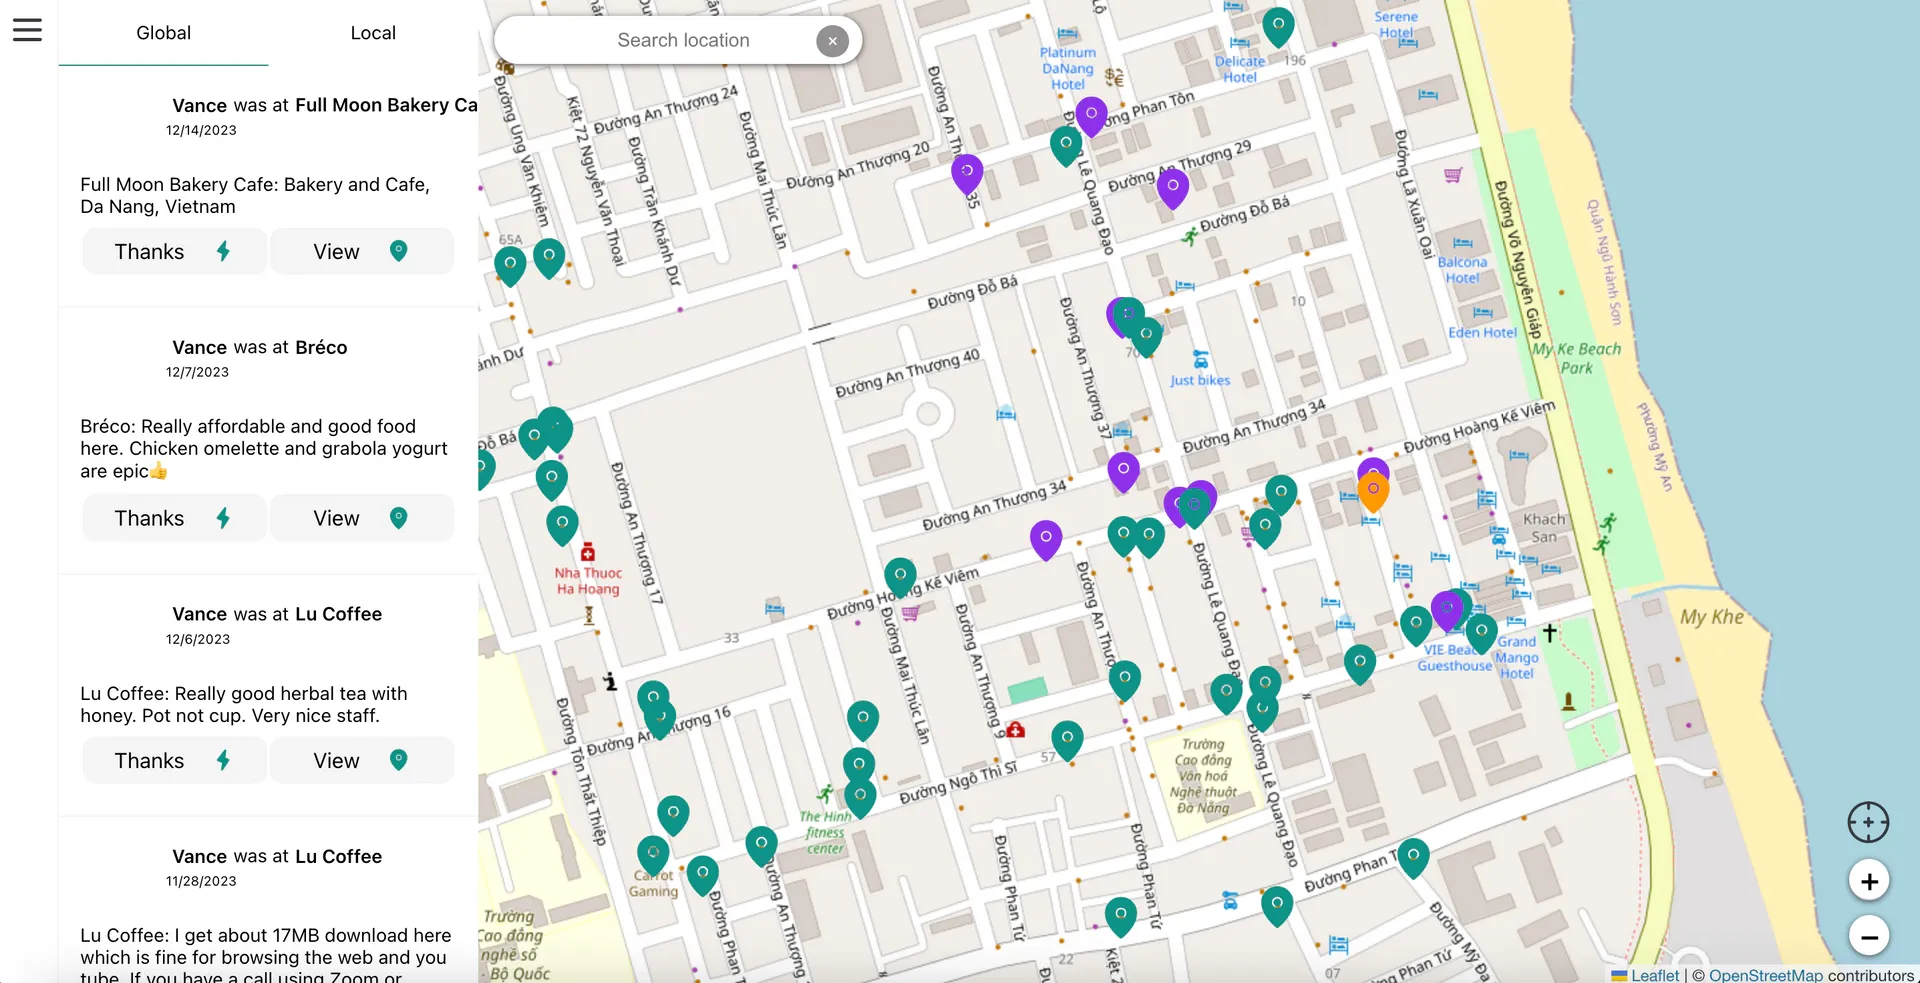Viewport: 1920px width, 983px height.
Task: Click the purple pin beside label 35
Action: tap(966, 174)
